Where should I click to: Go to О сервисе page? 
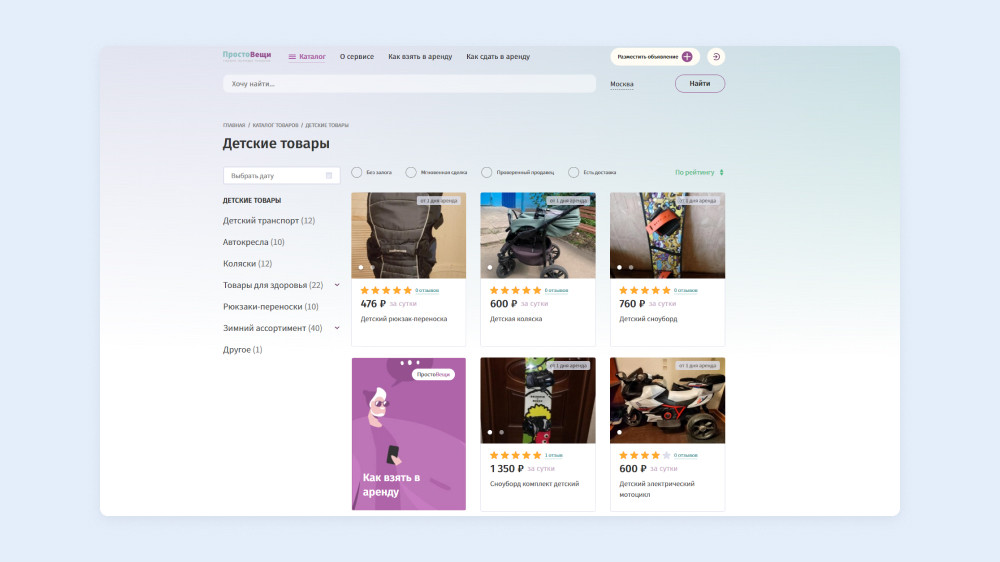pyautogui.click(x=357, y=57)
